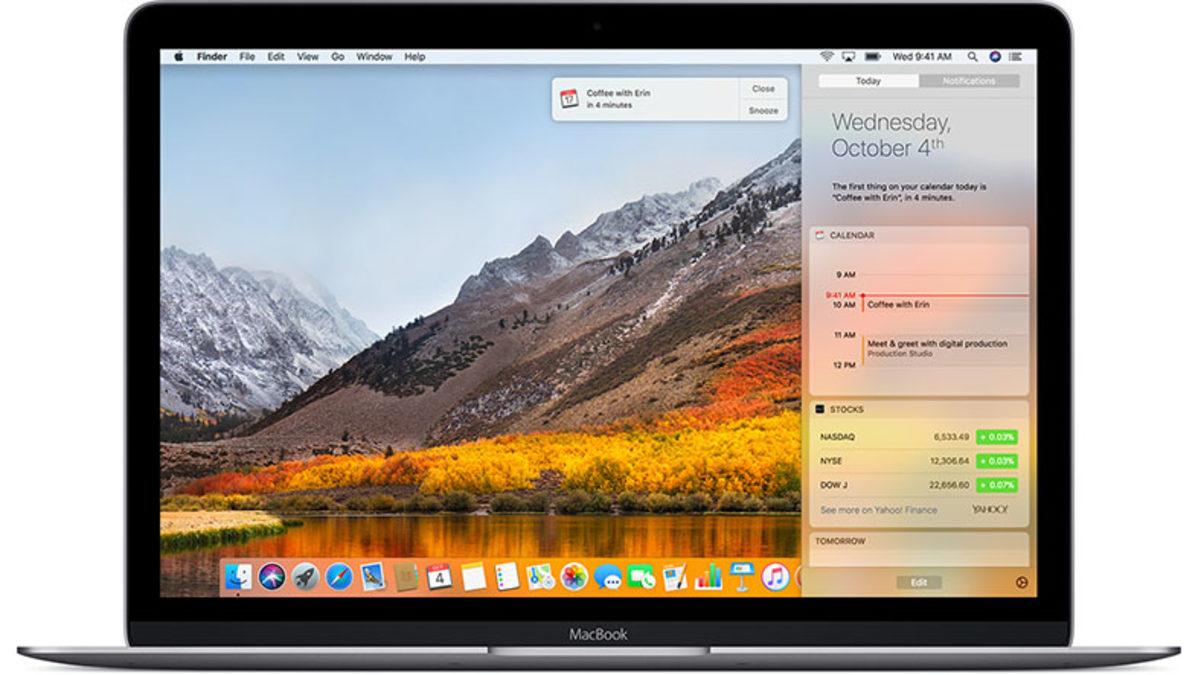
Task: Snooze the Coffee with Erin notification
Action: pos(763,111)
